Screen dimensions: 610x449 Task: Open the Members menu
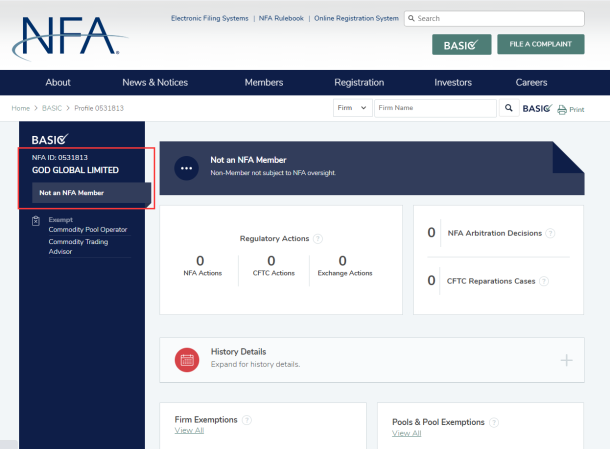click(264, 82)
